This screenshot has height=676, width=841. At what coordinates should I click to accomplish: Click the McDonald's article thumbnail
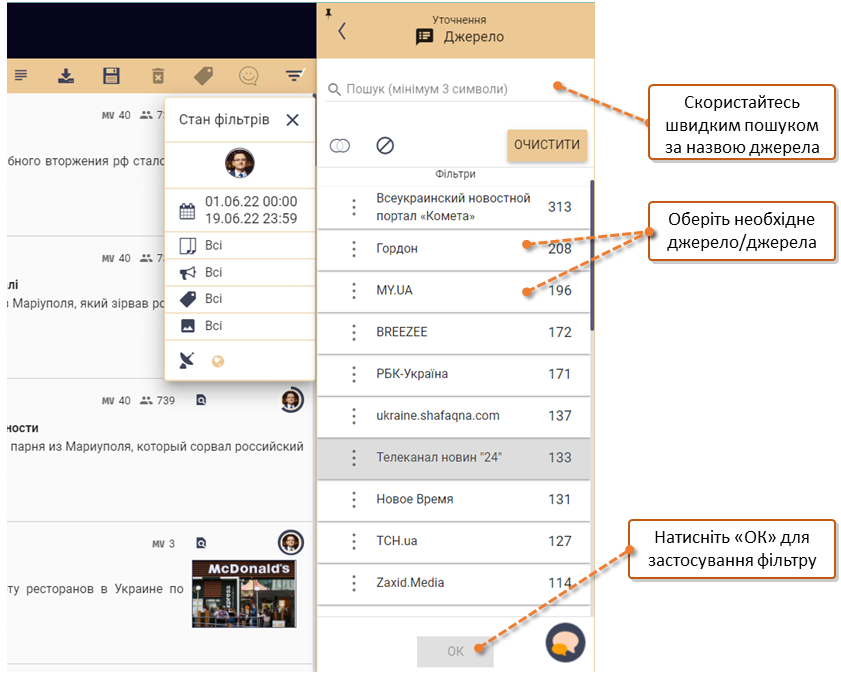[x=244, y=594]
